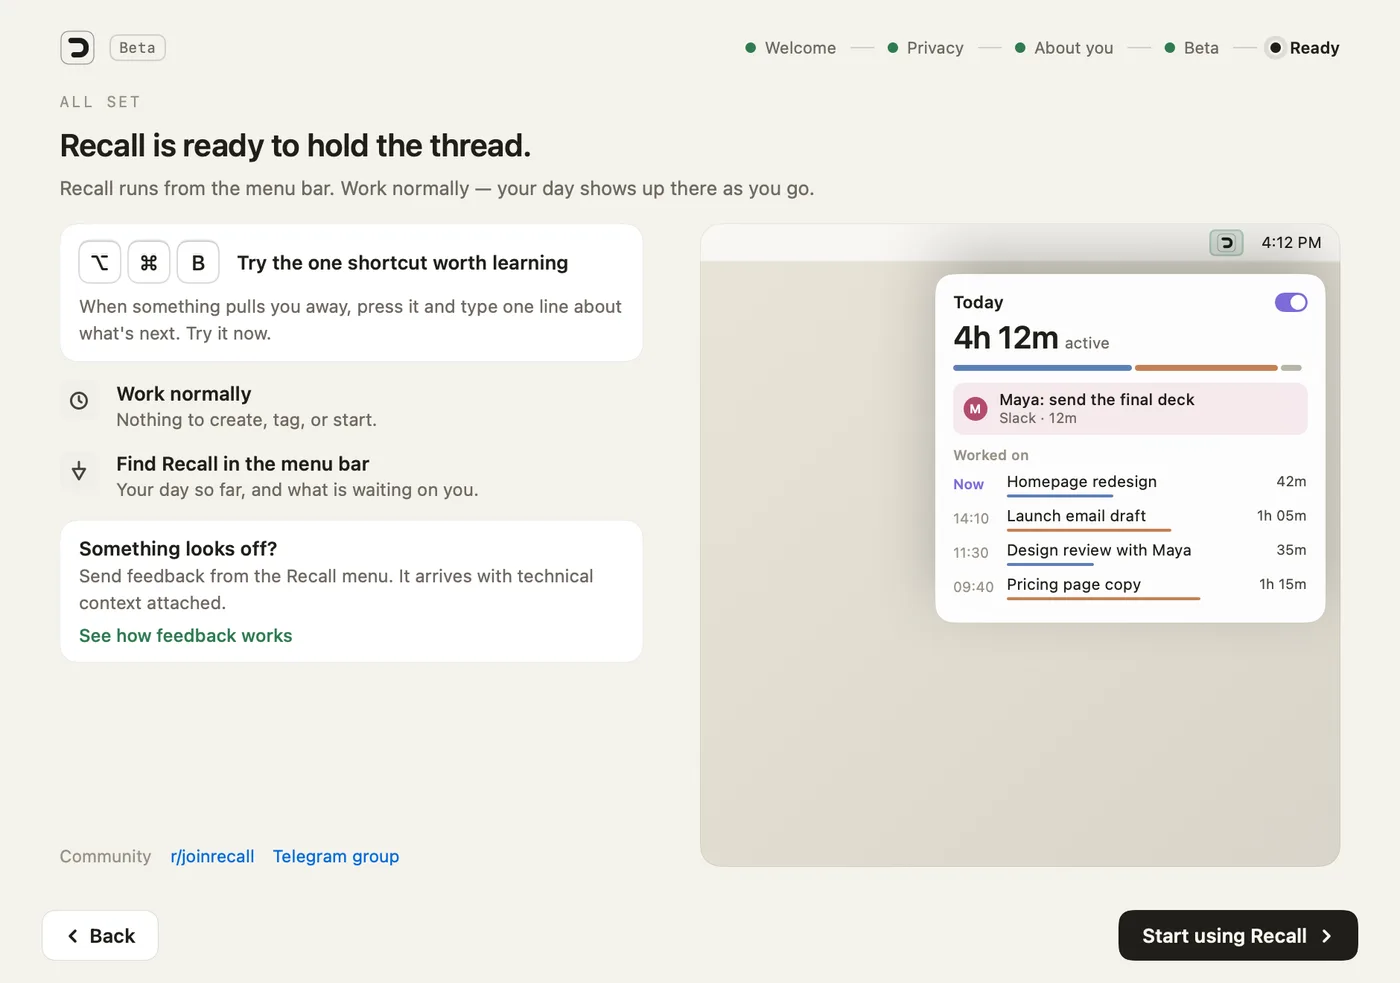Click the Recall logo in the header

(77, 48)
